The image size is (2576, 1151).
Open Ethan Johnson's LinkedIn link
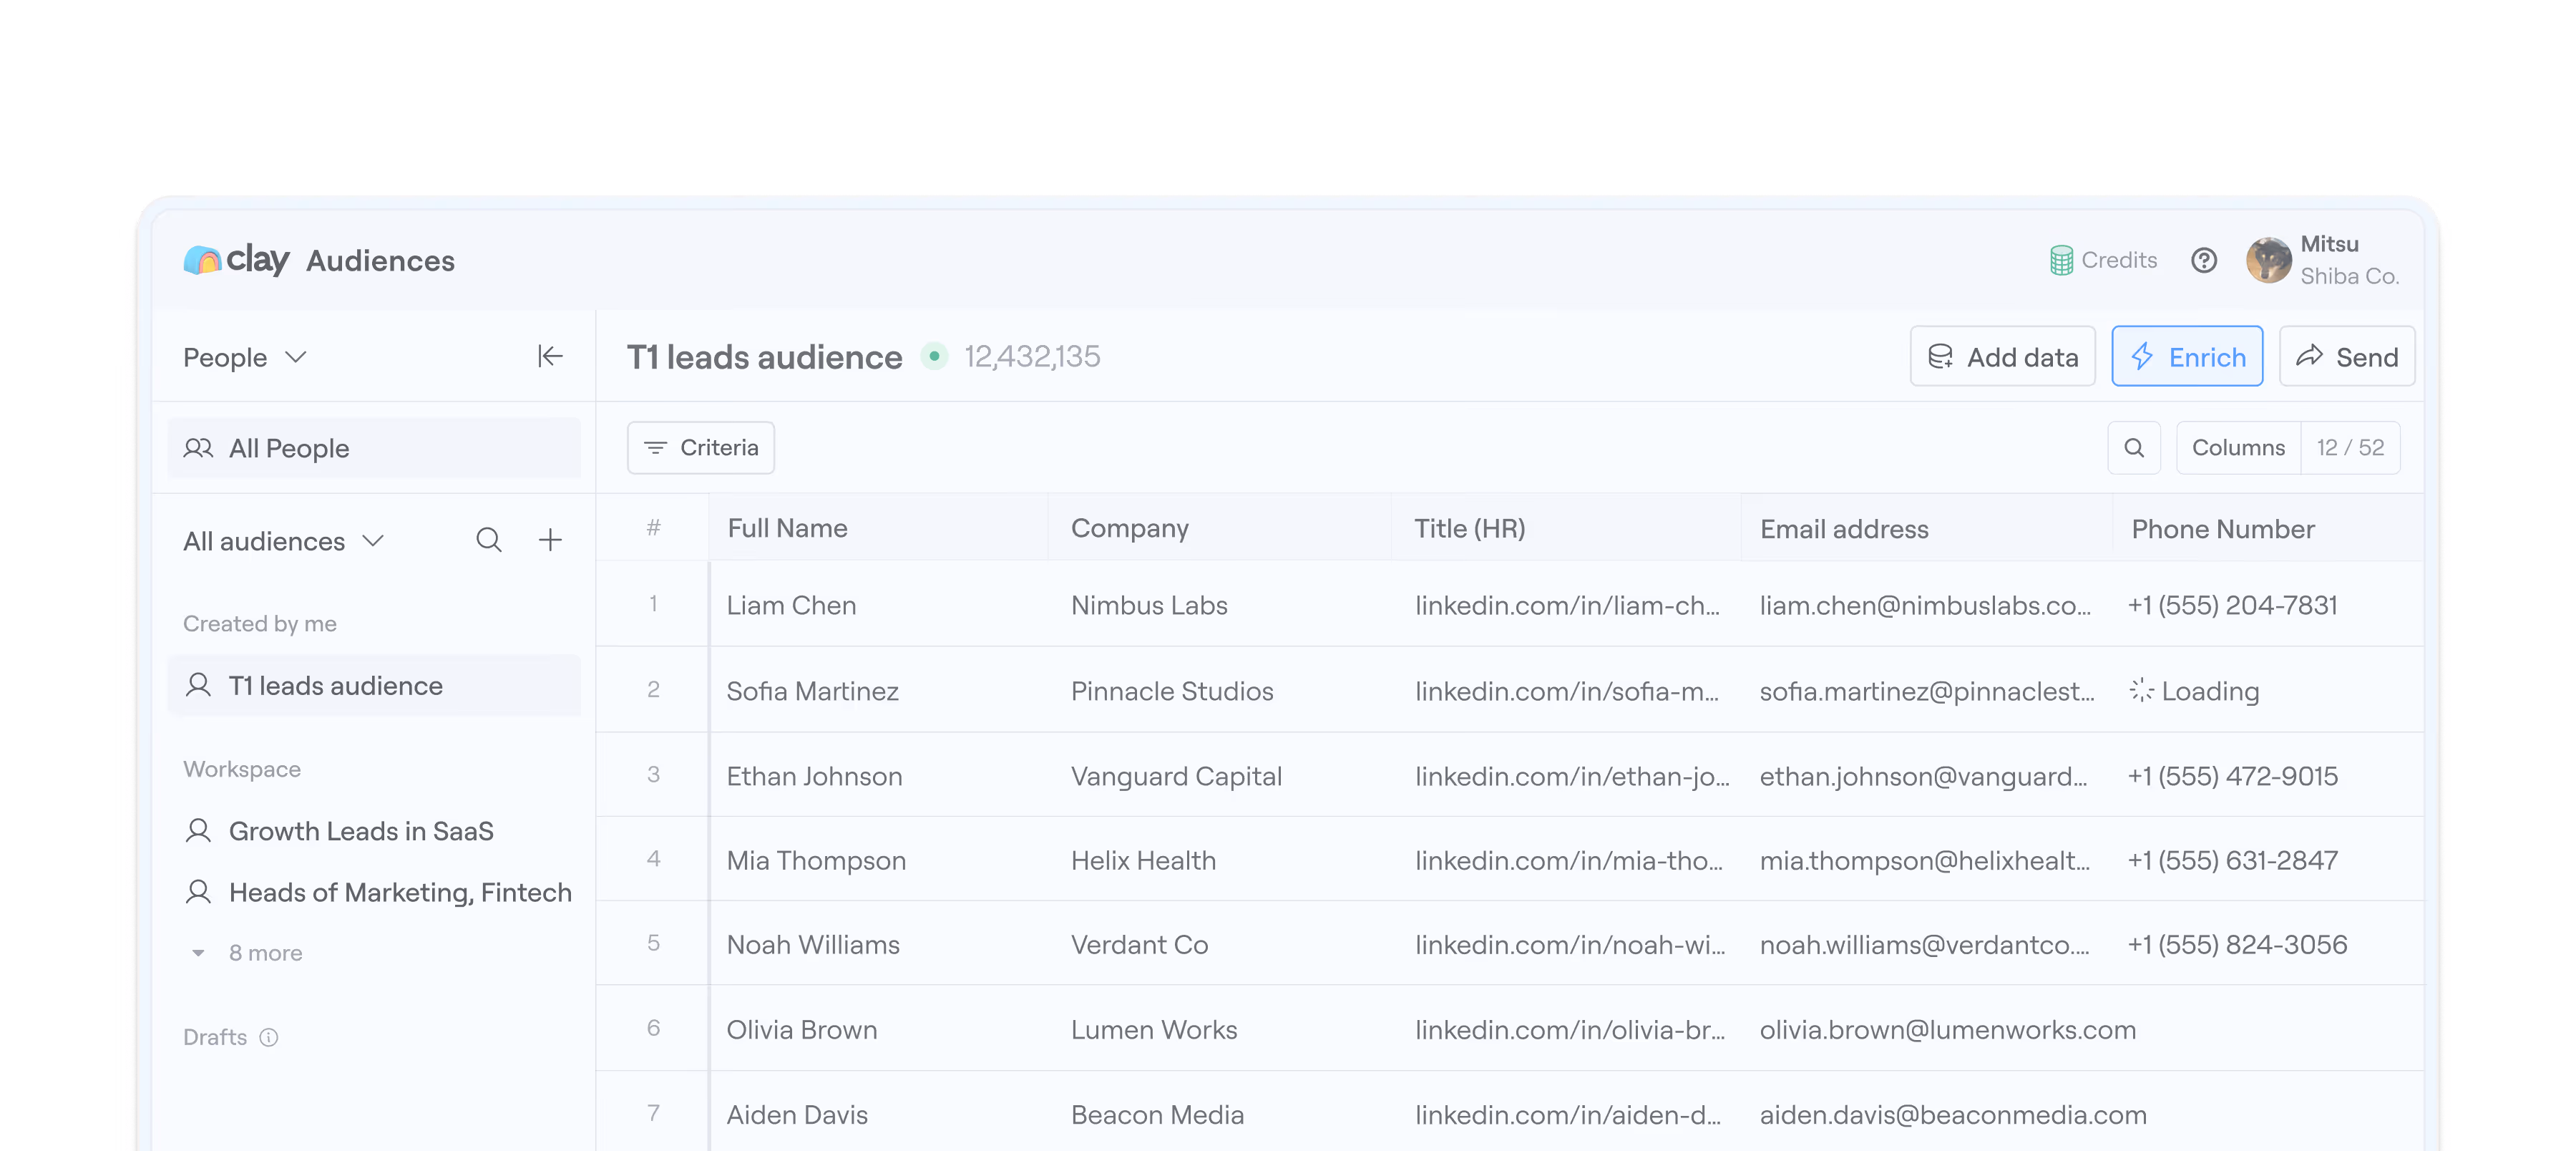(x=1572, y=776)
